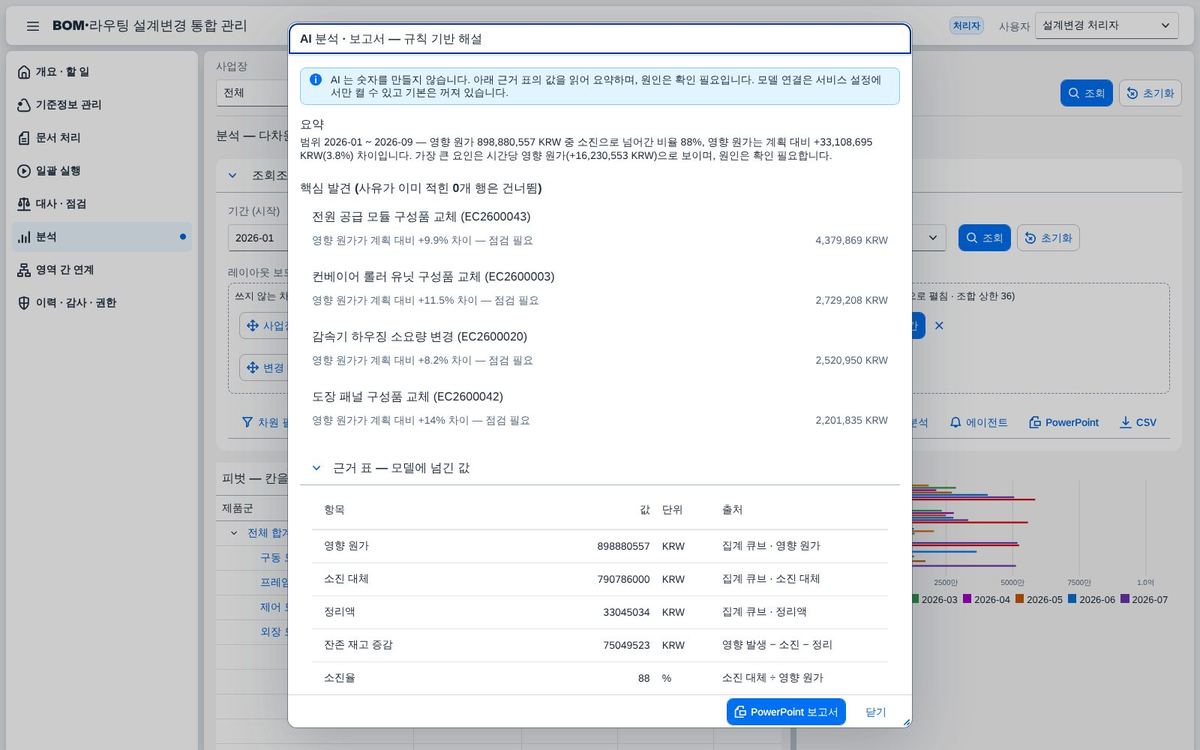Click 영향 원가 row in 근거 표
The width and height of the screenshot is (1200, 750).
pos(600,546)
